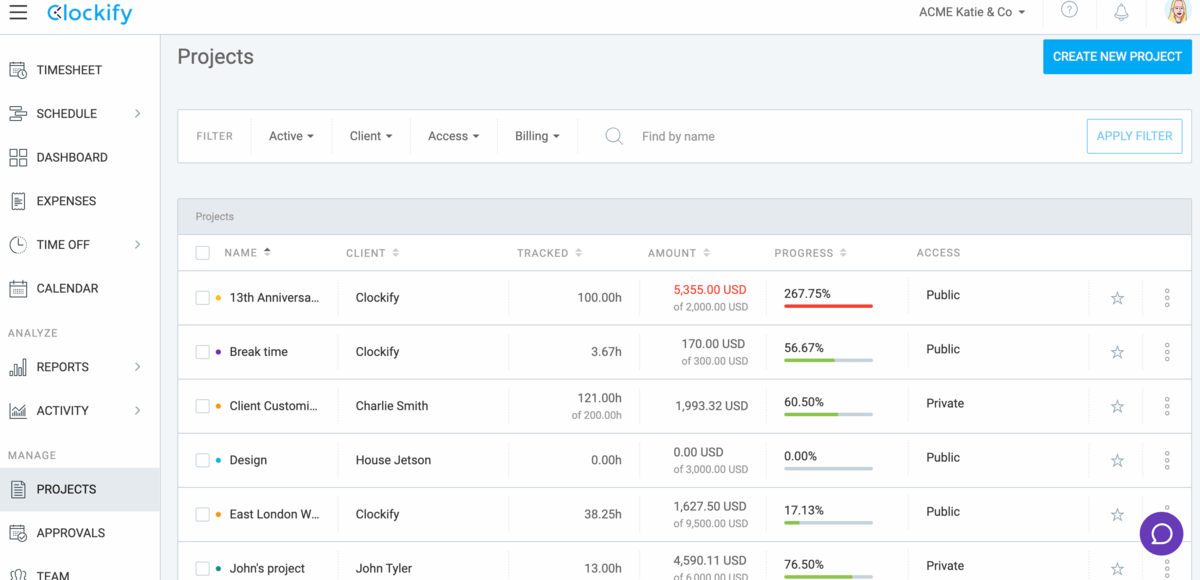
Task: Click the Dashboard grid icon
Action: click(x=18, y=158)
